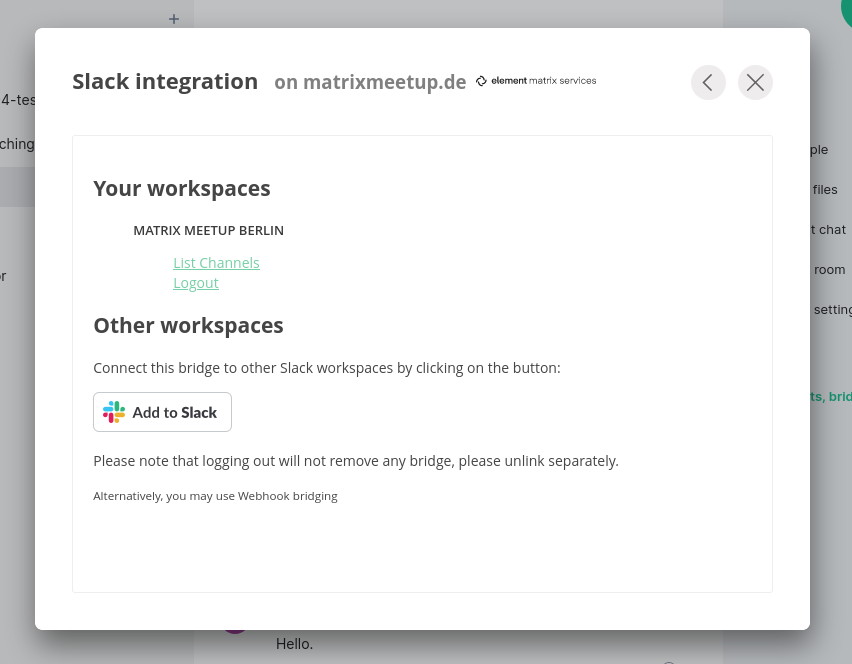
Task: Click Logout under the Matrix Meetup Berlin workspace
Action: pos(195,282)
